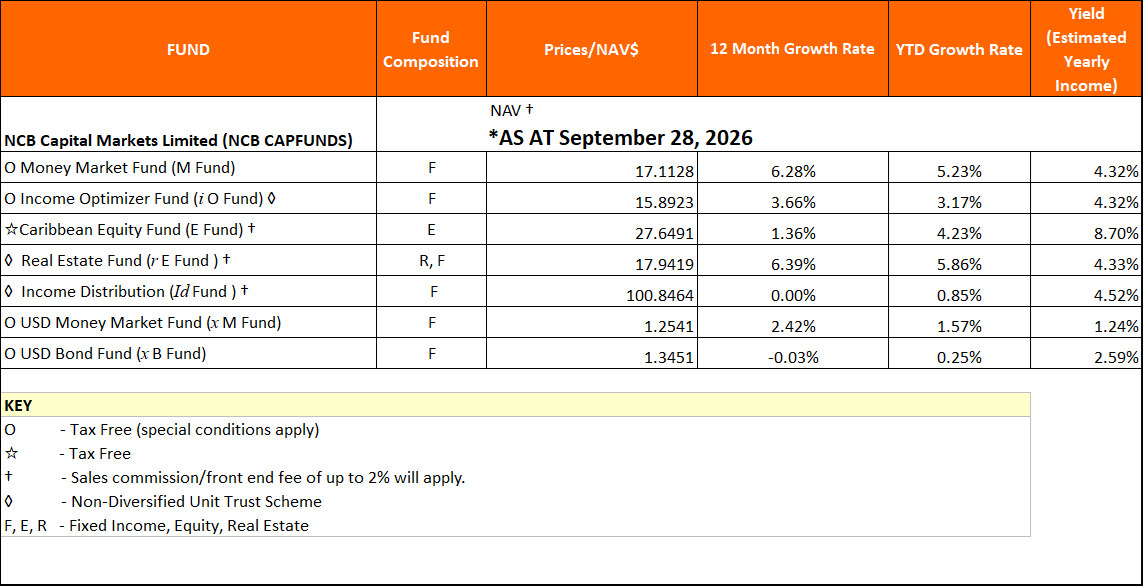The image size is (1145, 586).
Task: Select the 12 month growth -0.03%
Action: coord(791,357)
